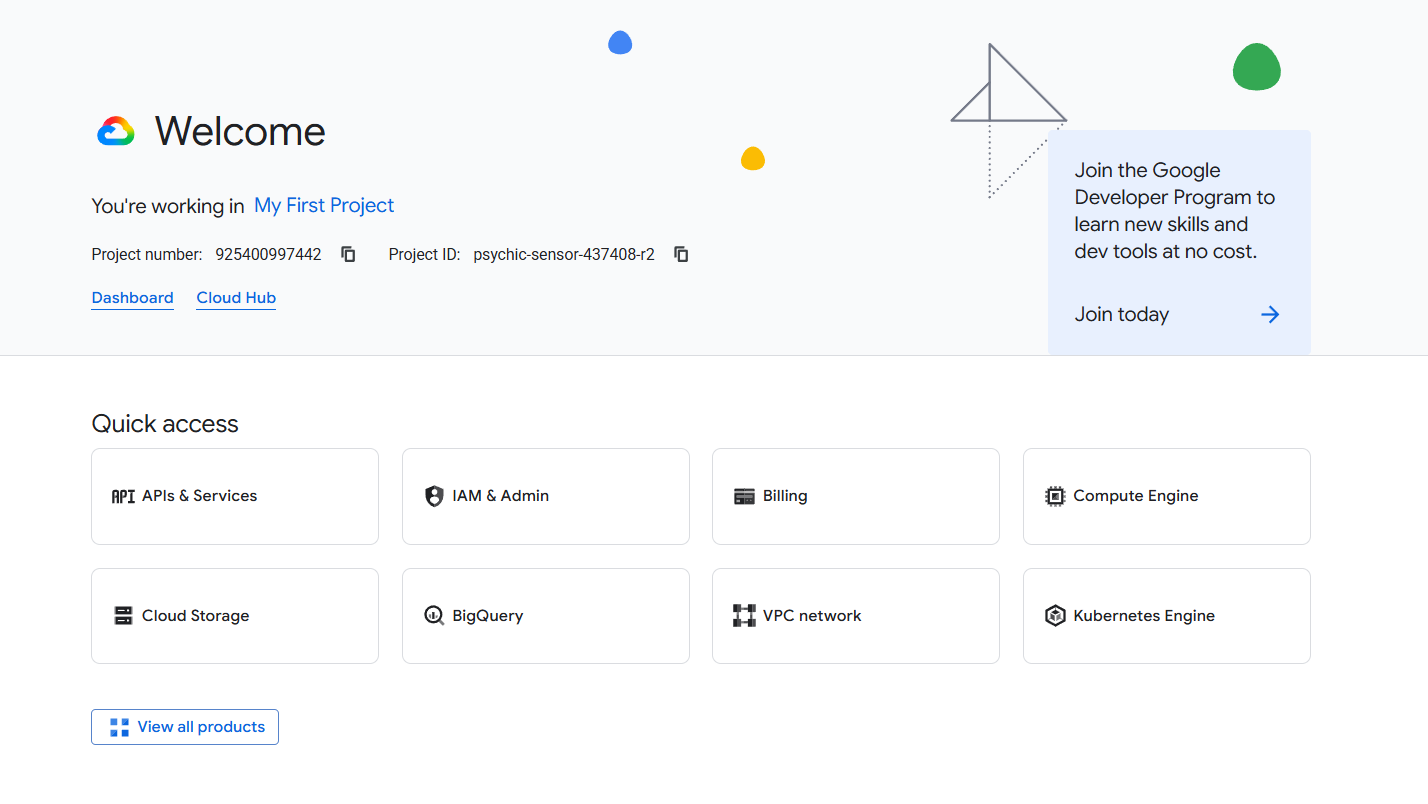Image resolution: width=1428 pixels, height=804 pixels.
Task: Click the View all products button
Action: [x=185, y=727]
